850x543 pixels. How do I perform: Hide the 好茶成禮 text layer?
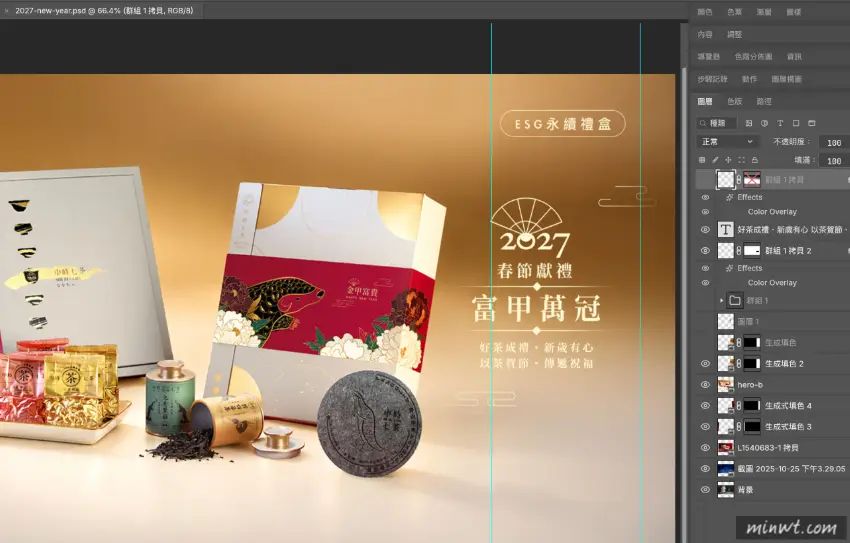tap(705, 230)
